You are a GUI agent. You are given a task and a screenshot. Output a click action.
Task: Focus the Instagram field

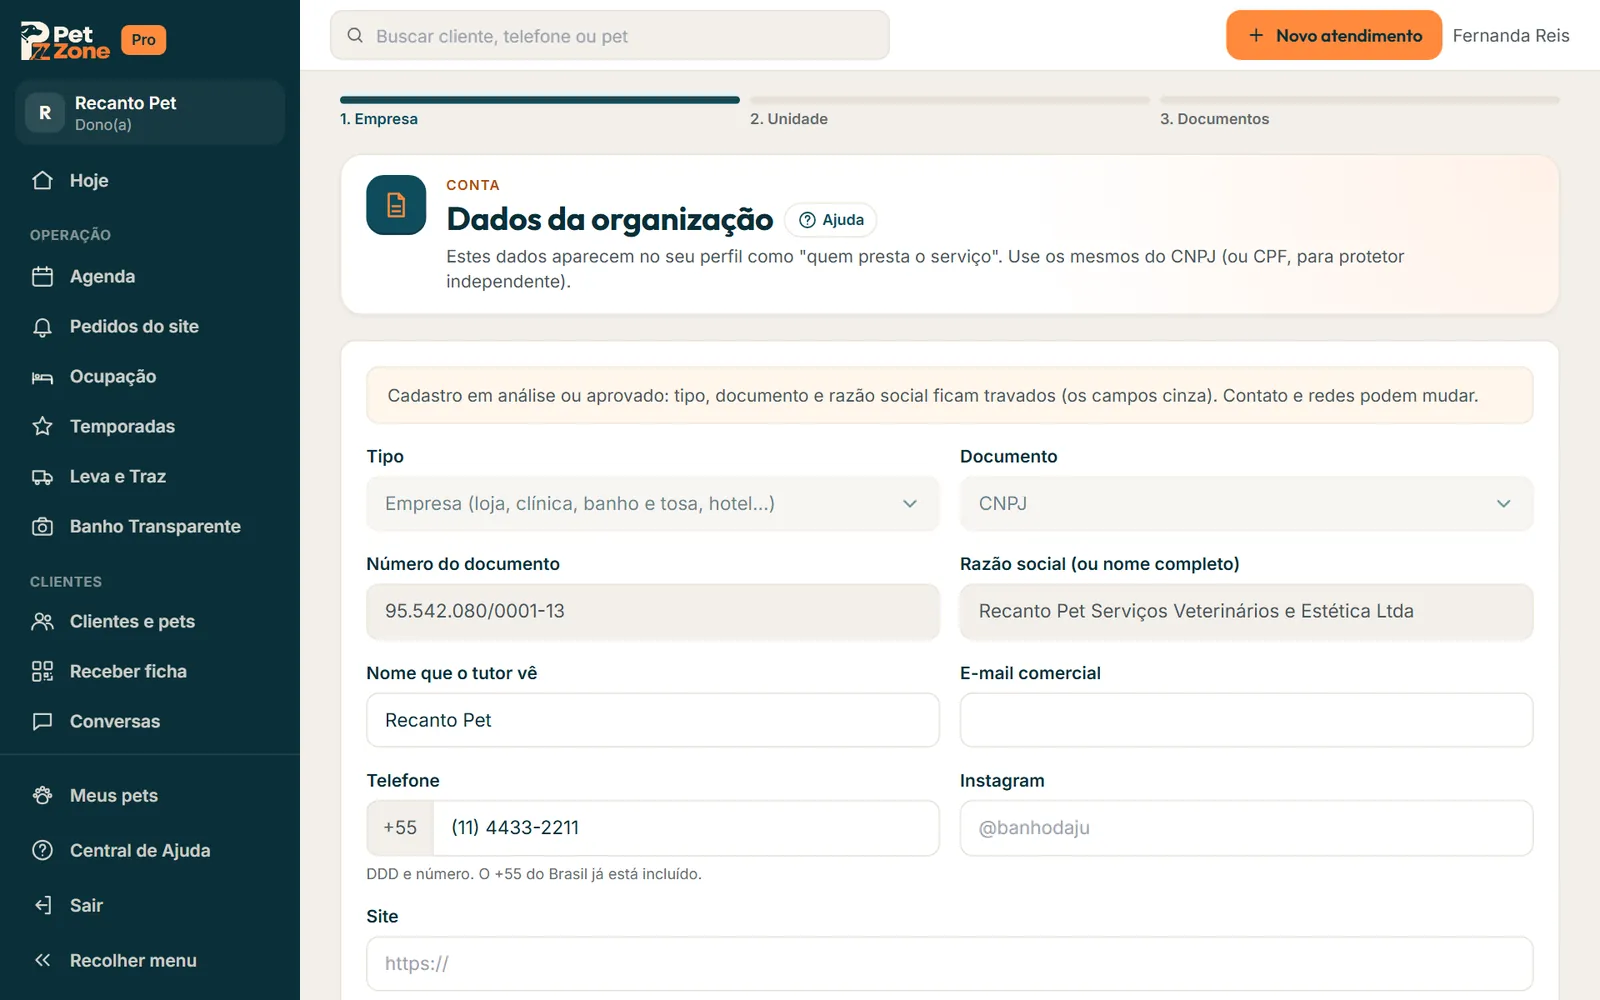1246,828
